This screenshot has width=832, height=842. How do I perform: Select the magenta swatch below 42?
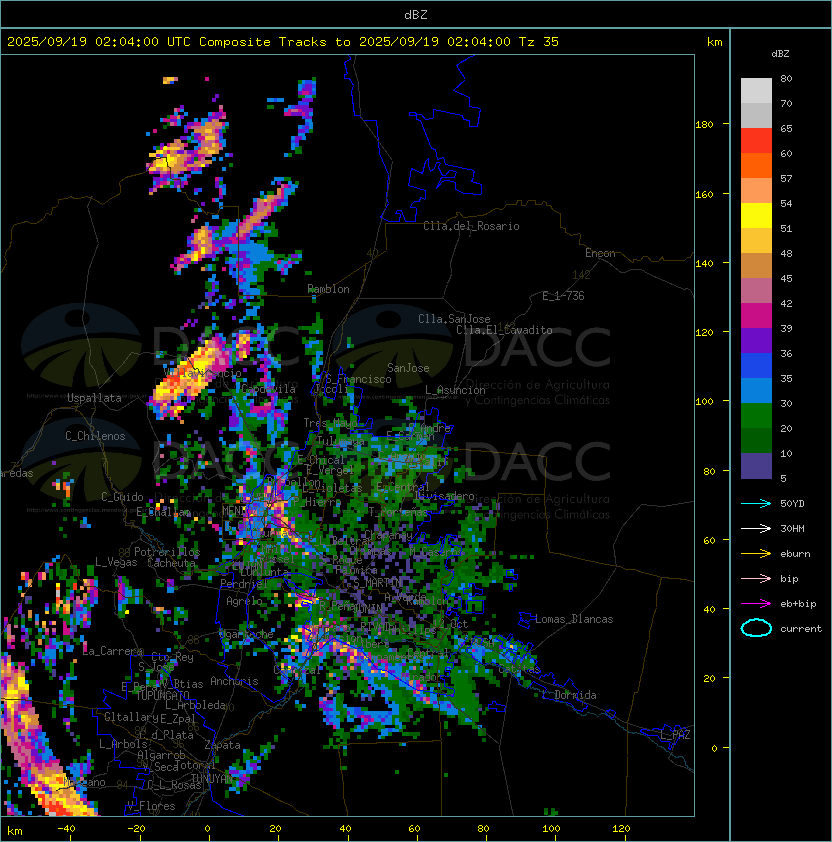click(x=756, y=316)
